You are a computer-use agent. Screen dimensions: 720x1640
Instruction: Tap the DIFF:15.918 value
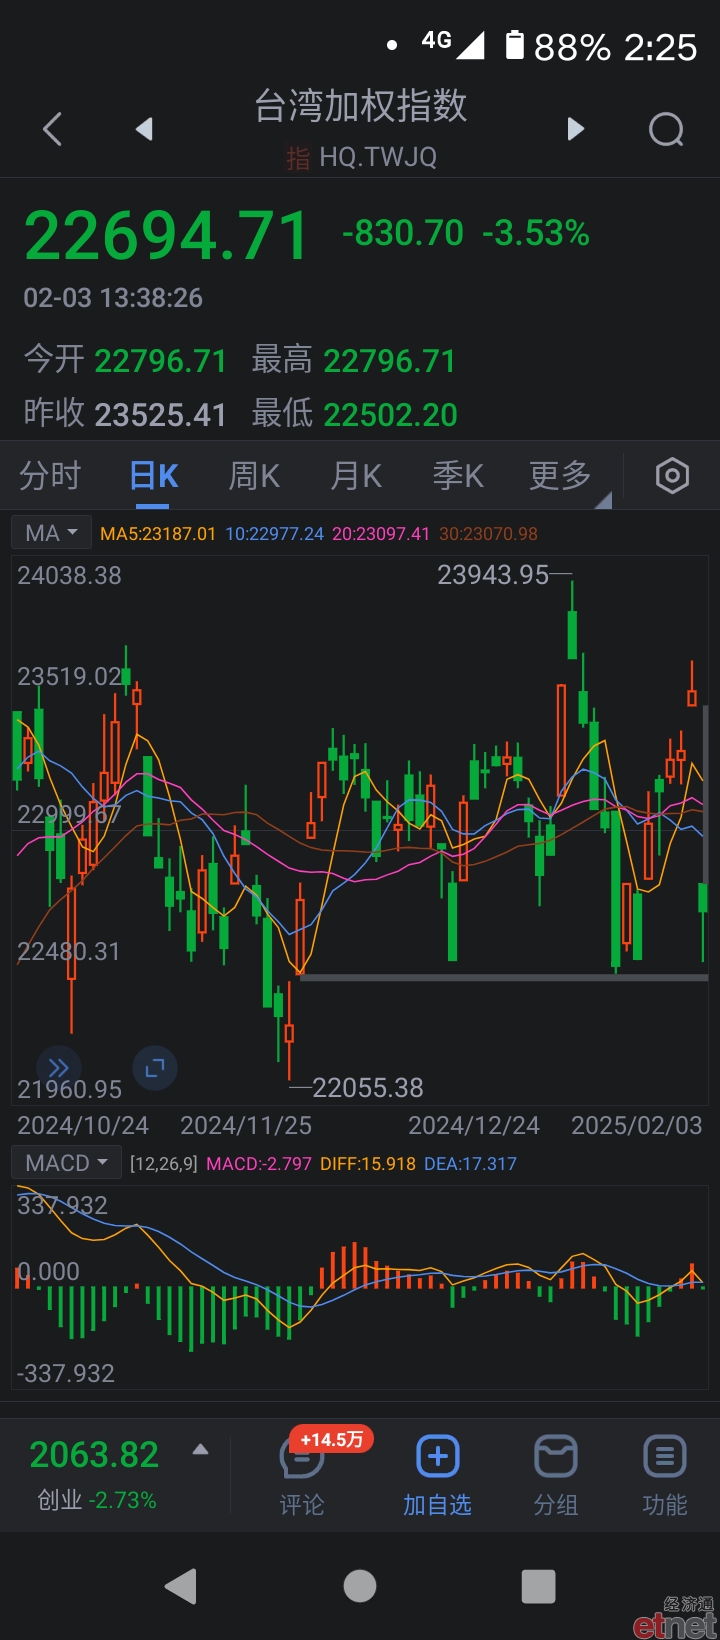pos(368,1164)
